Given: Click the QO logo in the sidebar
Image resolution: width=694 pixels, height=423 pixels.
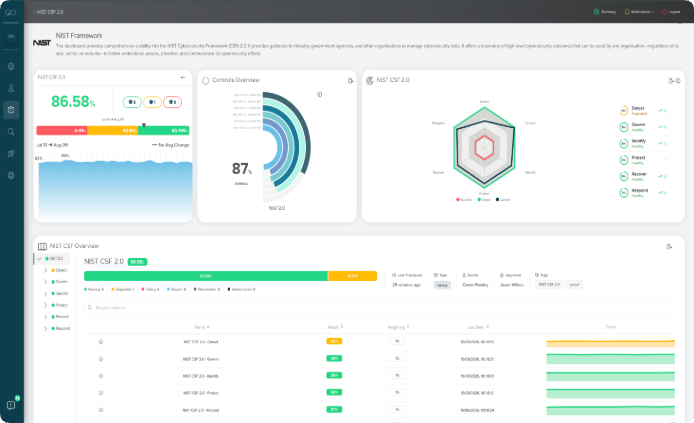Looking at the screenshot, I should coord(11,12).
